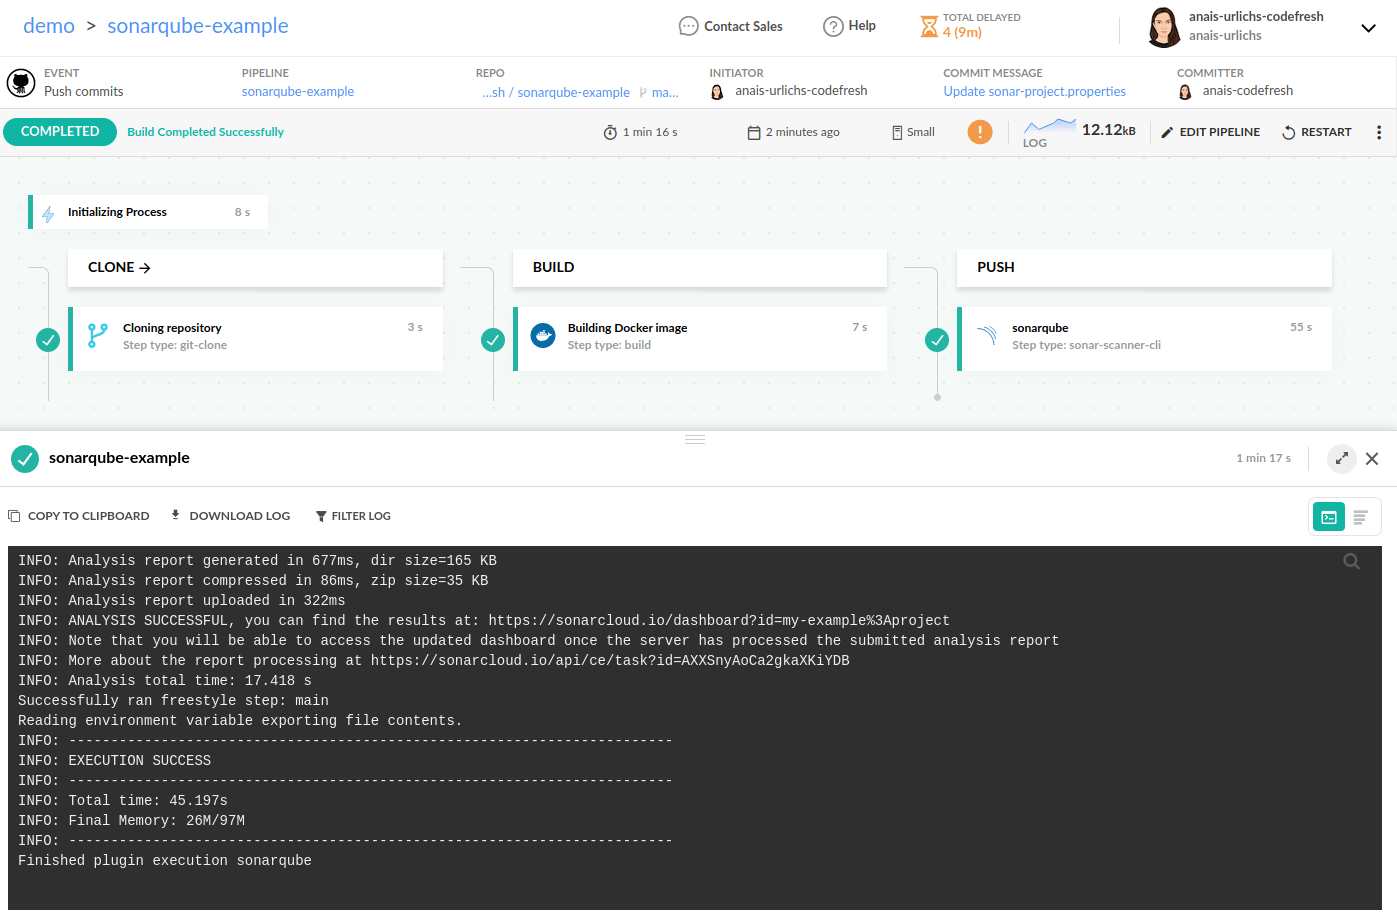Open the account dropdown for anais-urlichs-codefresh

tap(1368, 27)
